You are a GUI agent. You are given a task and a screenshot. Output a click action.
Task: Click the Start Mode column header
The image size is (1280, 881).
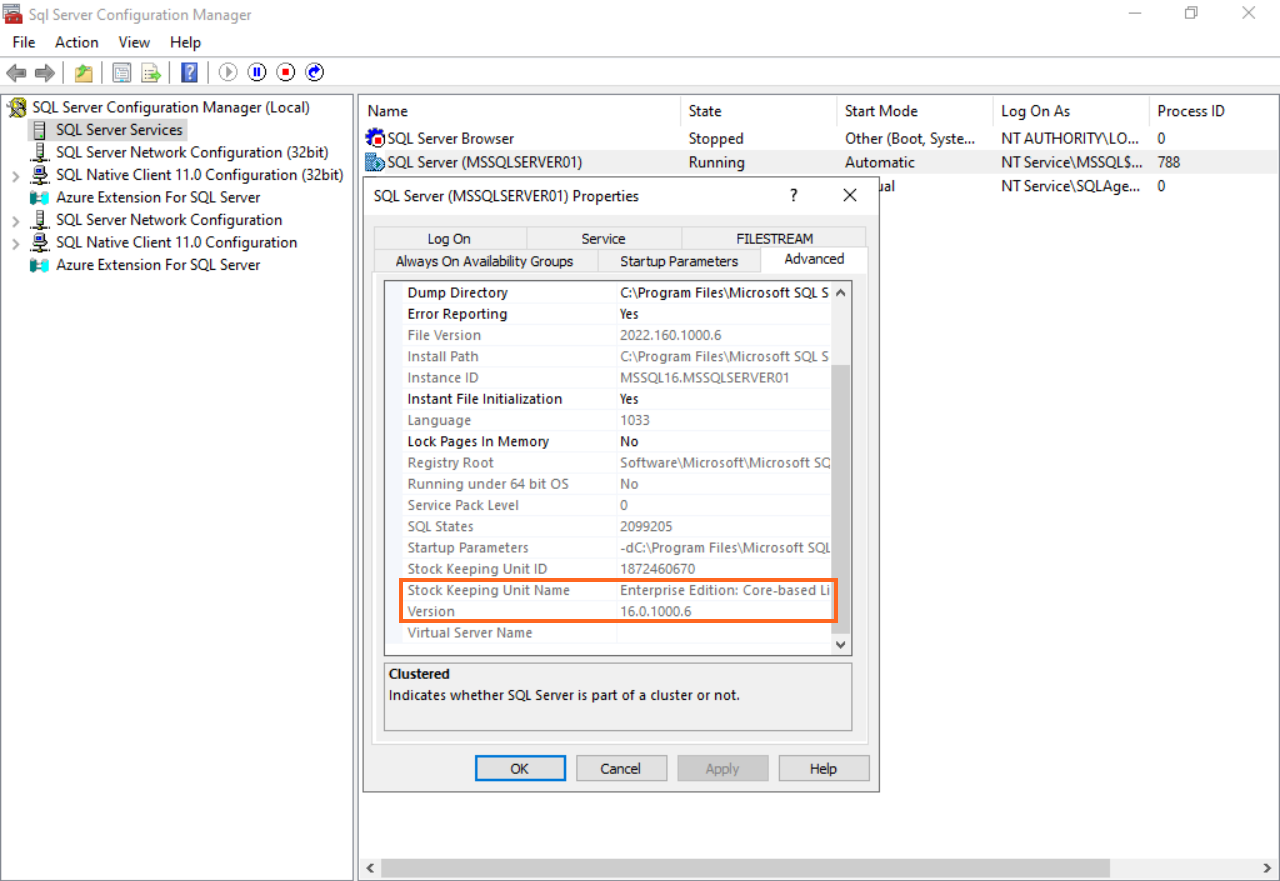click(914, 111)
